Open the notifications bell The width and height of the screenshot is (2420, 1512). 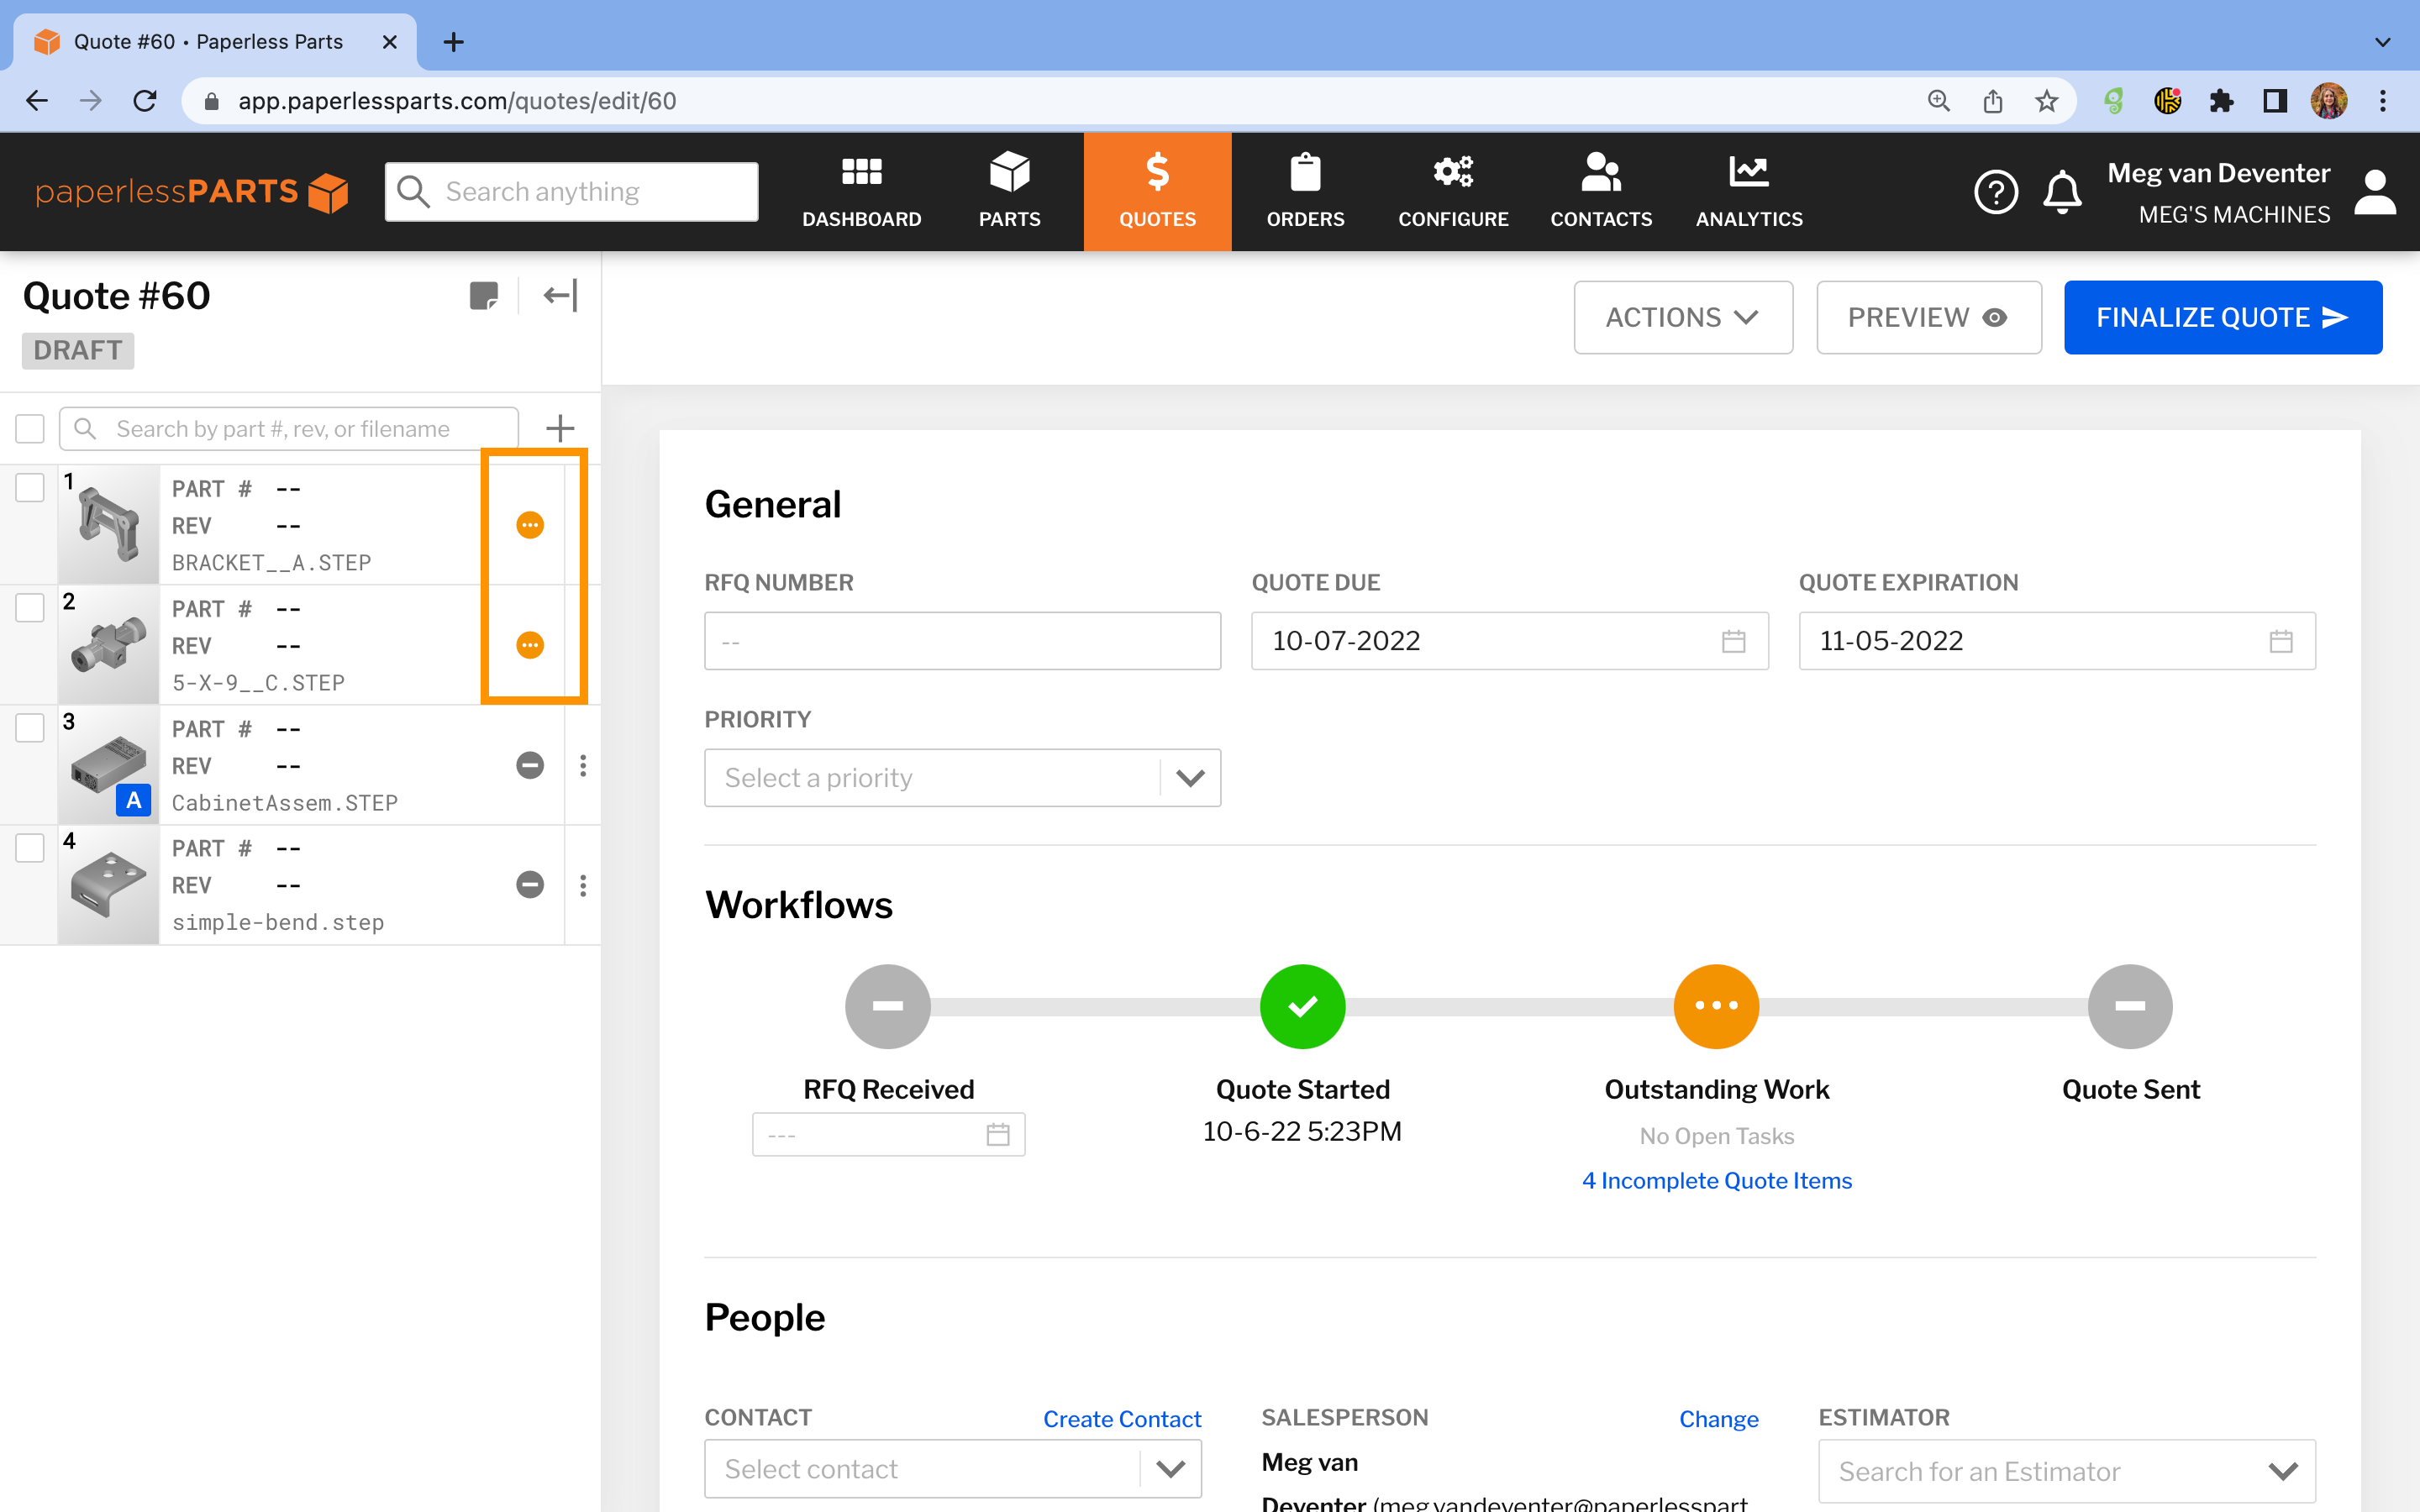point(2062,191)
